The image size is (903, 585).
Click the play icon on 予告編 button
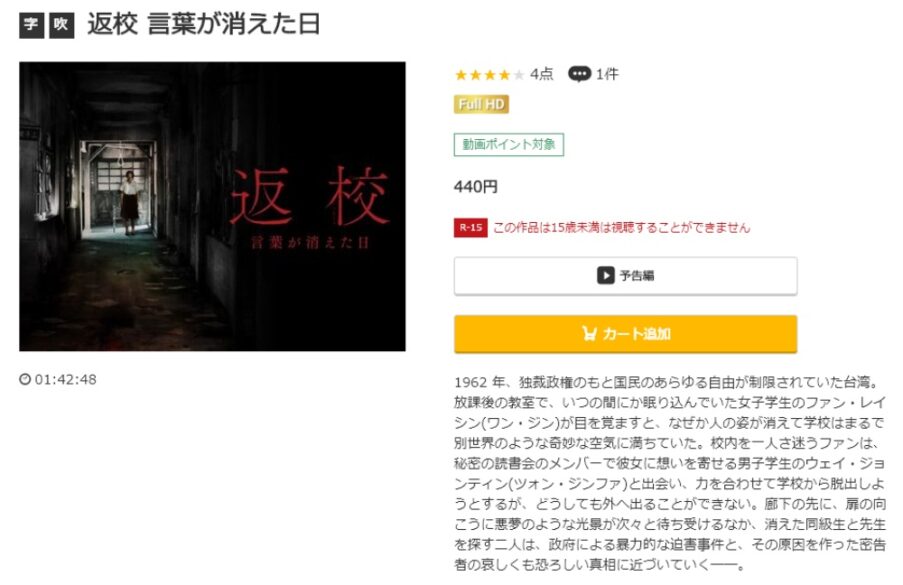pyautogui.click(x=605, y=275)
